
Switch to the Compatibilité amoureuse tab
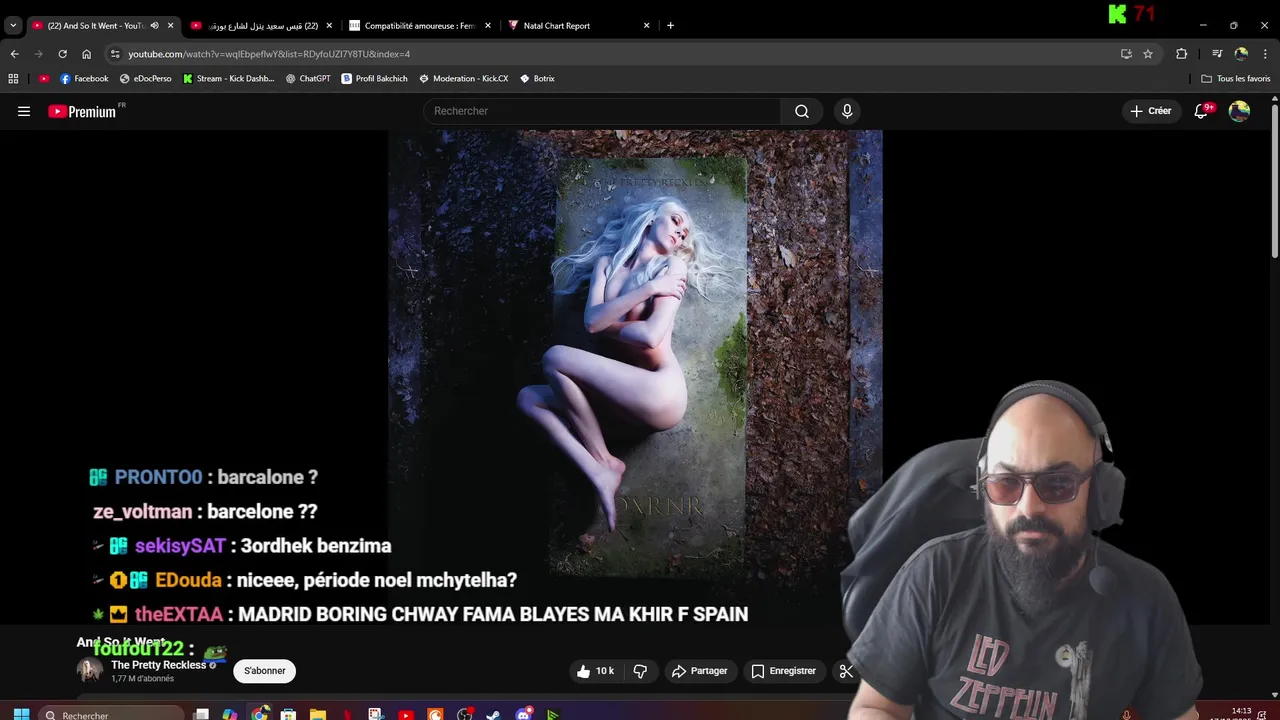pyautogui.click(x=420, y=25)
